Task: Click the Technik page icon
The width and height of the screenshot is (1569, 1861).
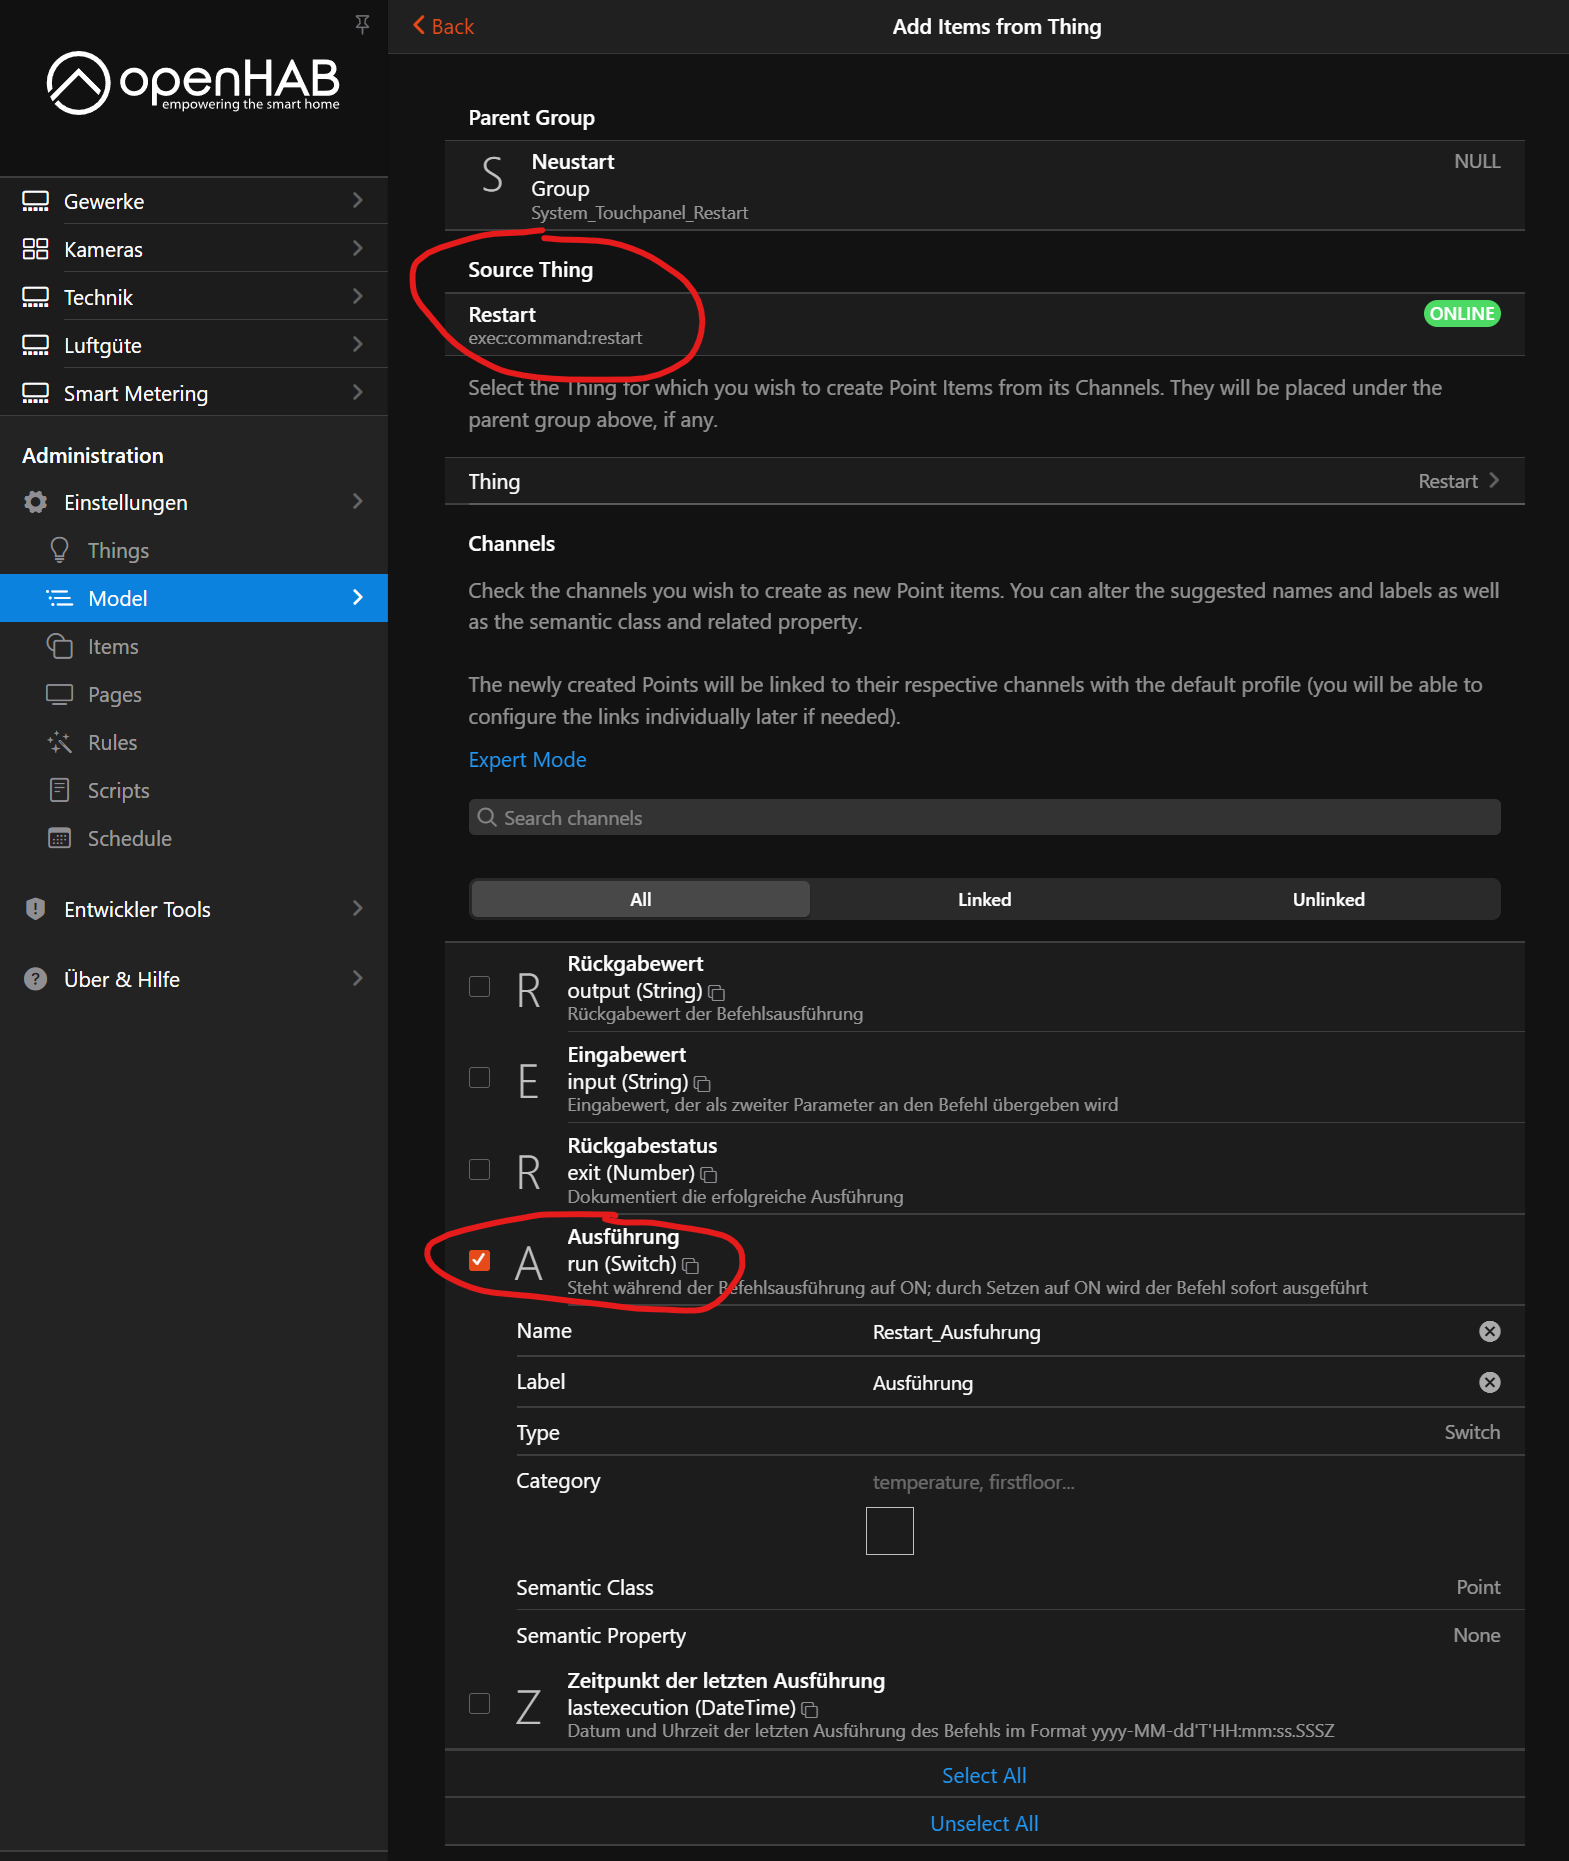Action: tap(35, 297)
